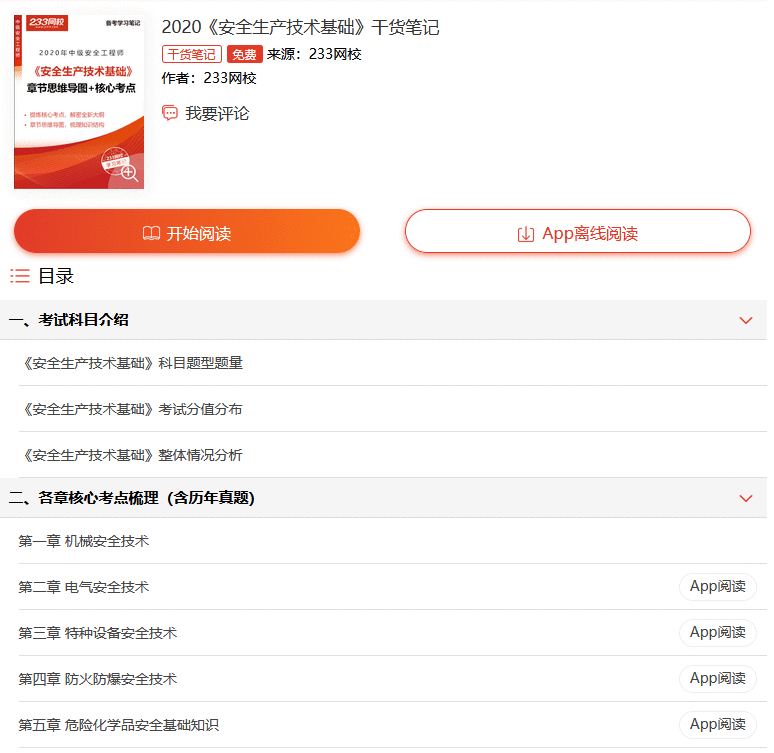Collapse the 各章核心考点梳理 section chevron

(745, 498)
